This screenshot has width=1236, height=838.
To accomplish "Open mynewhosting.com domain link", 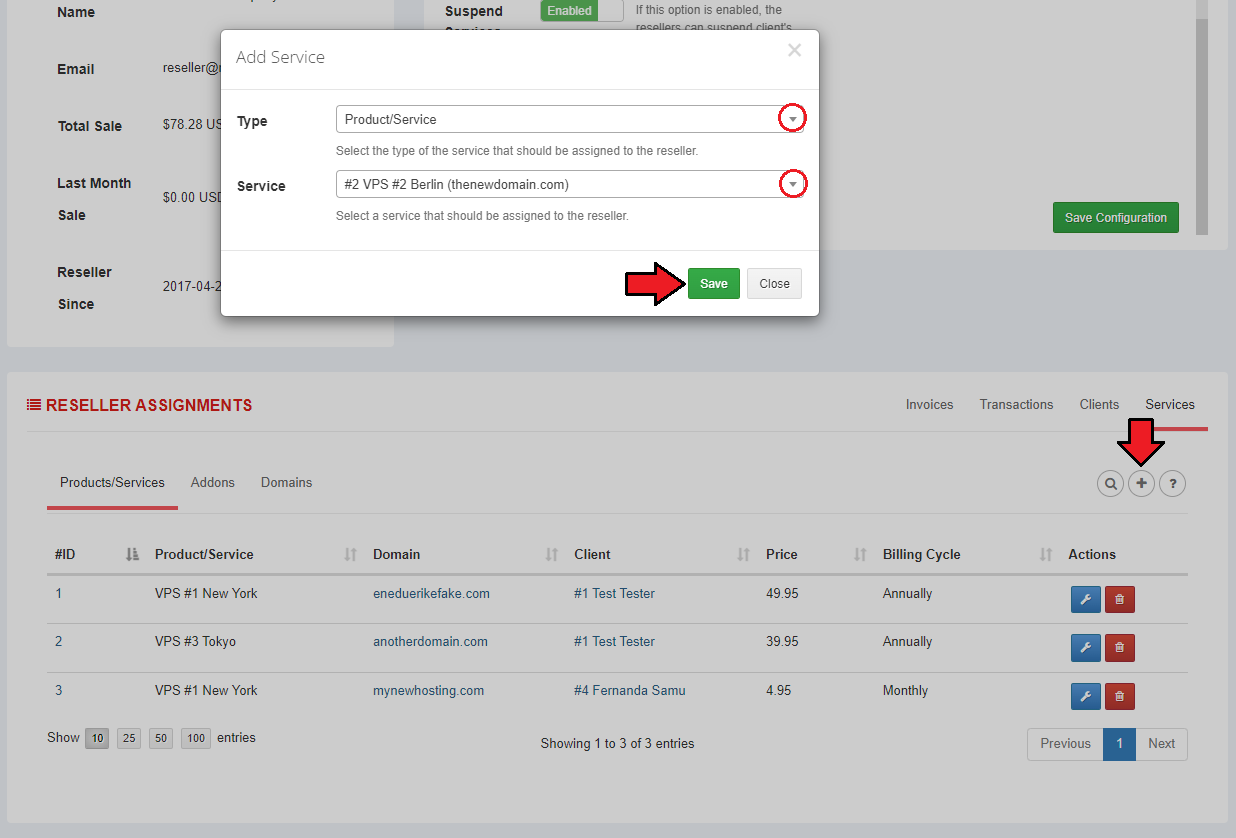I will coord(428,690).
